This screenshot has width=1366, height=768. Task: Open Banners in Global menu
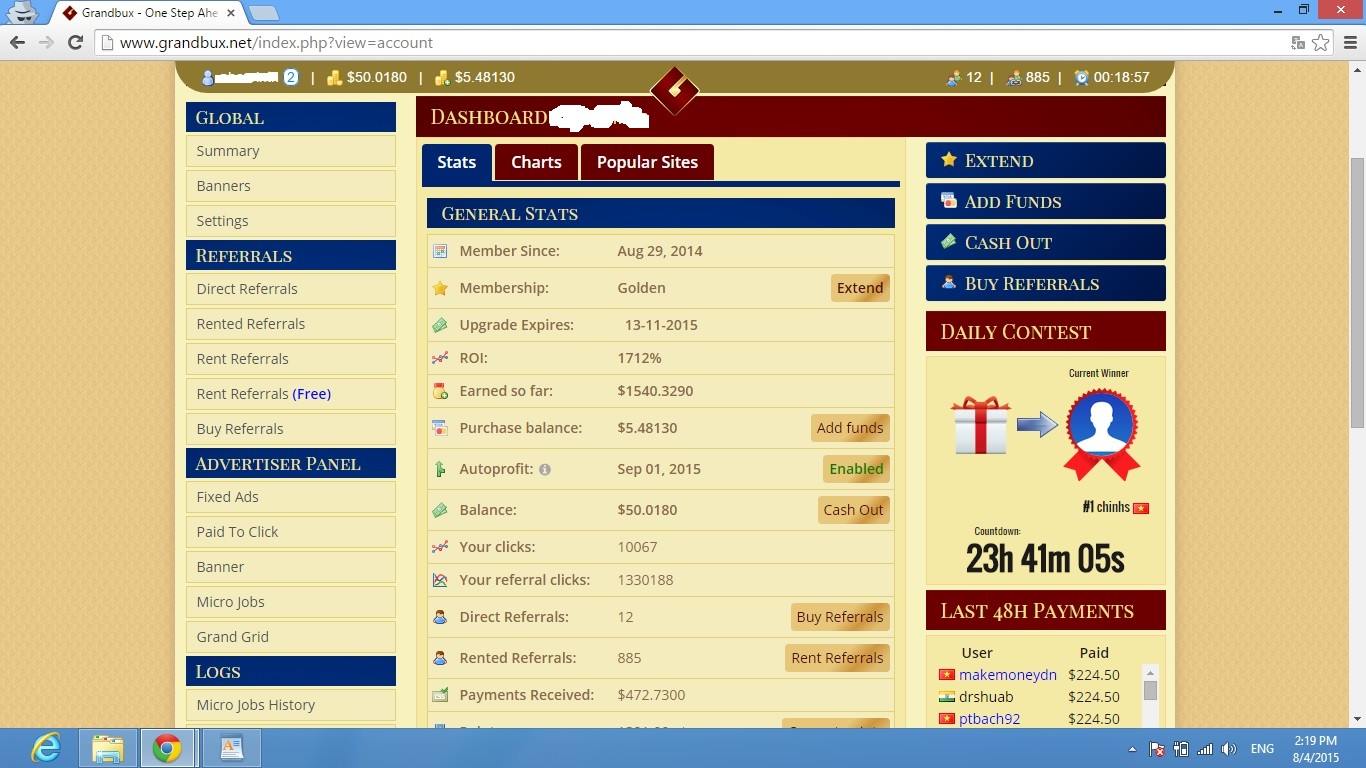point(291,186)
